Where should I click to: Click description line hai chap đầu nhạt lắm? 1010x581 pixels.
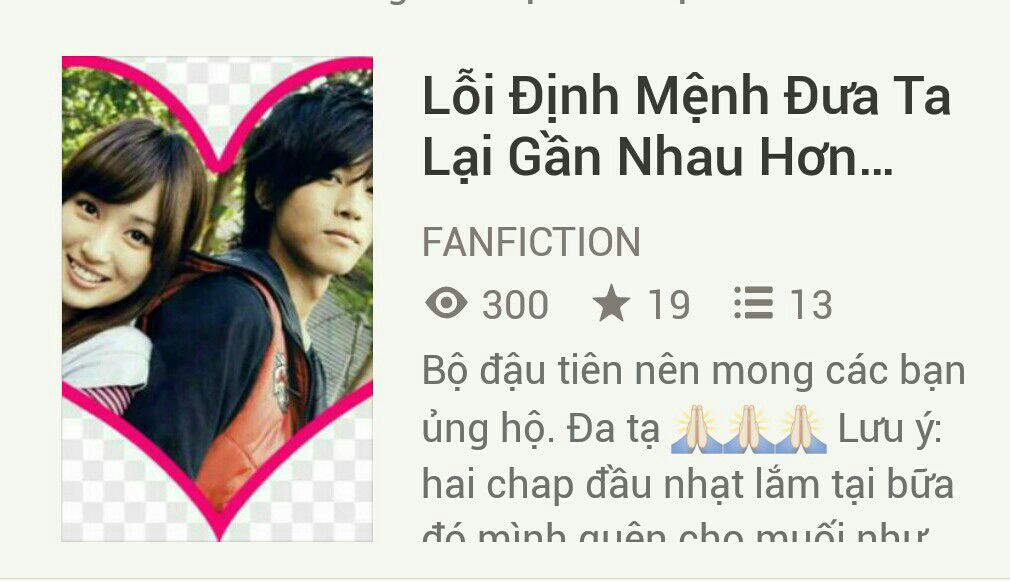[x=688, y=484]
